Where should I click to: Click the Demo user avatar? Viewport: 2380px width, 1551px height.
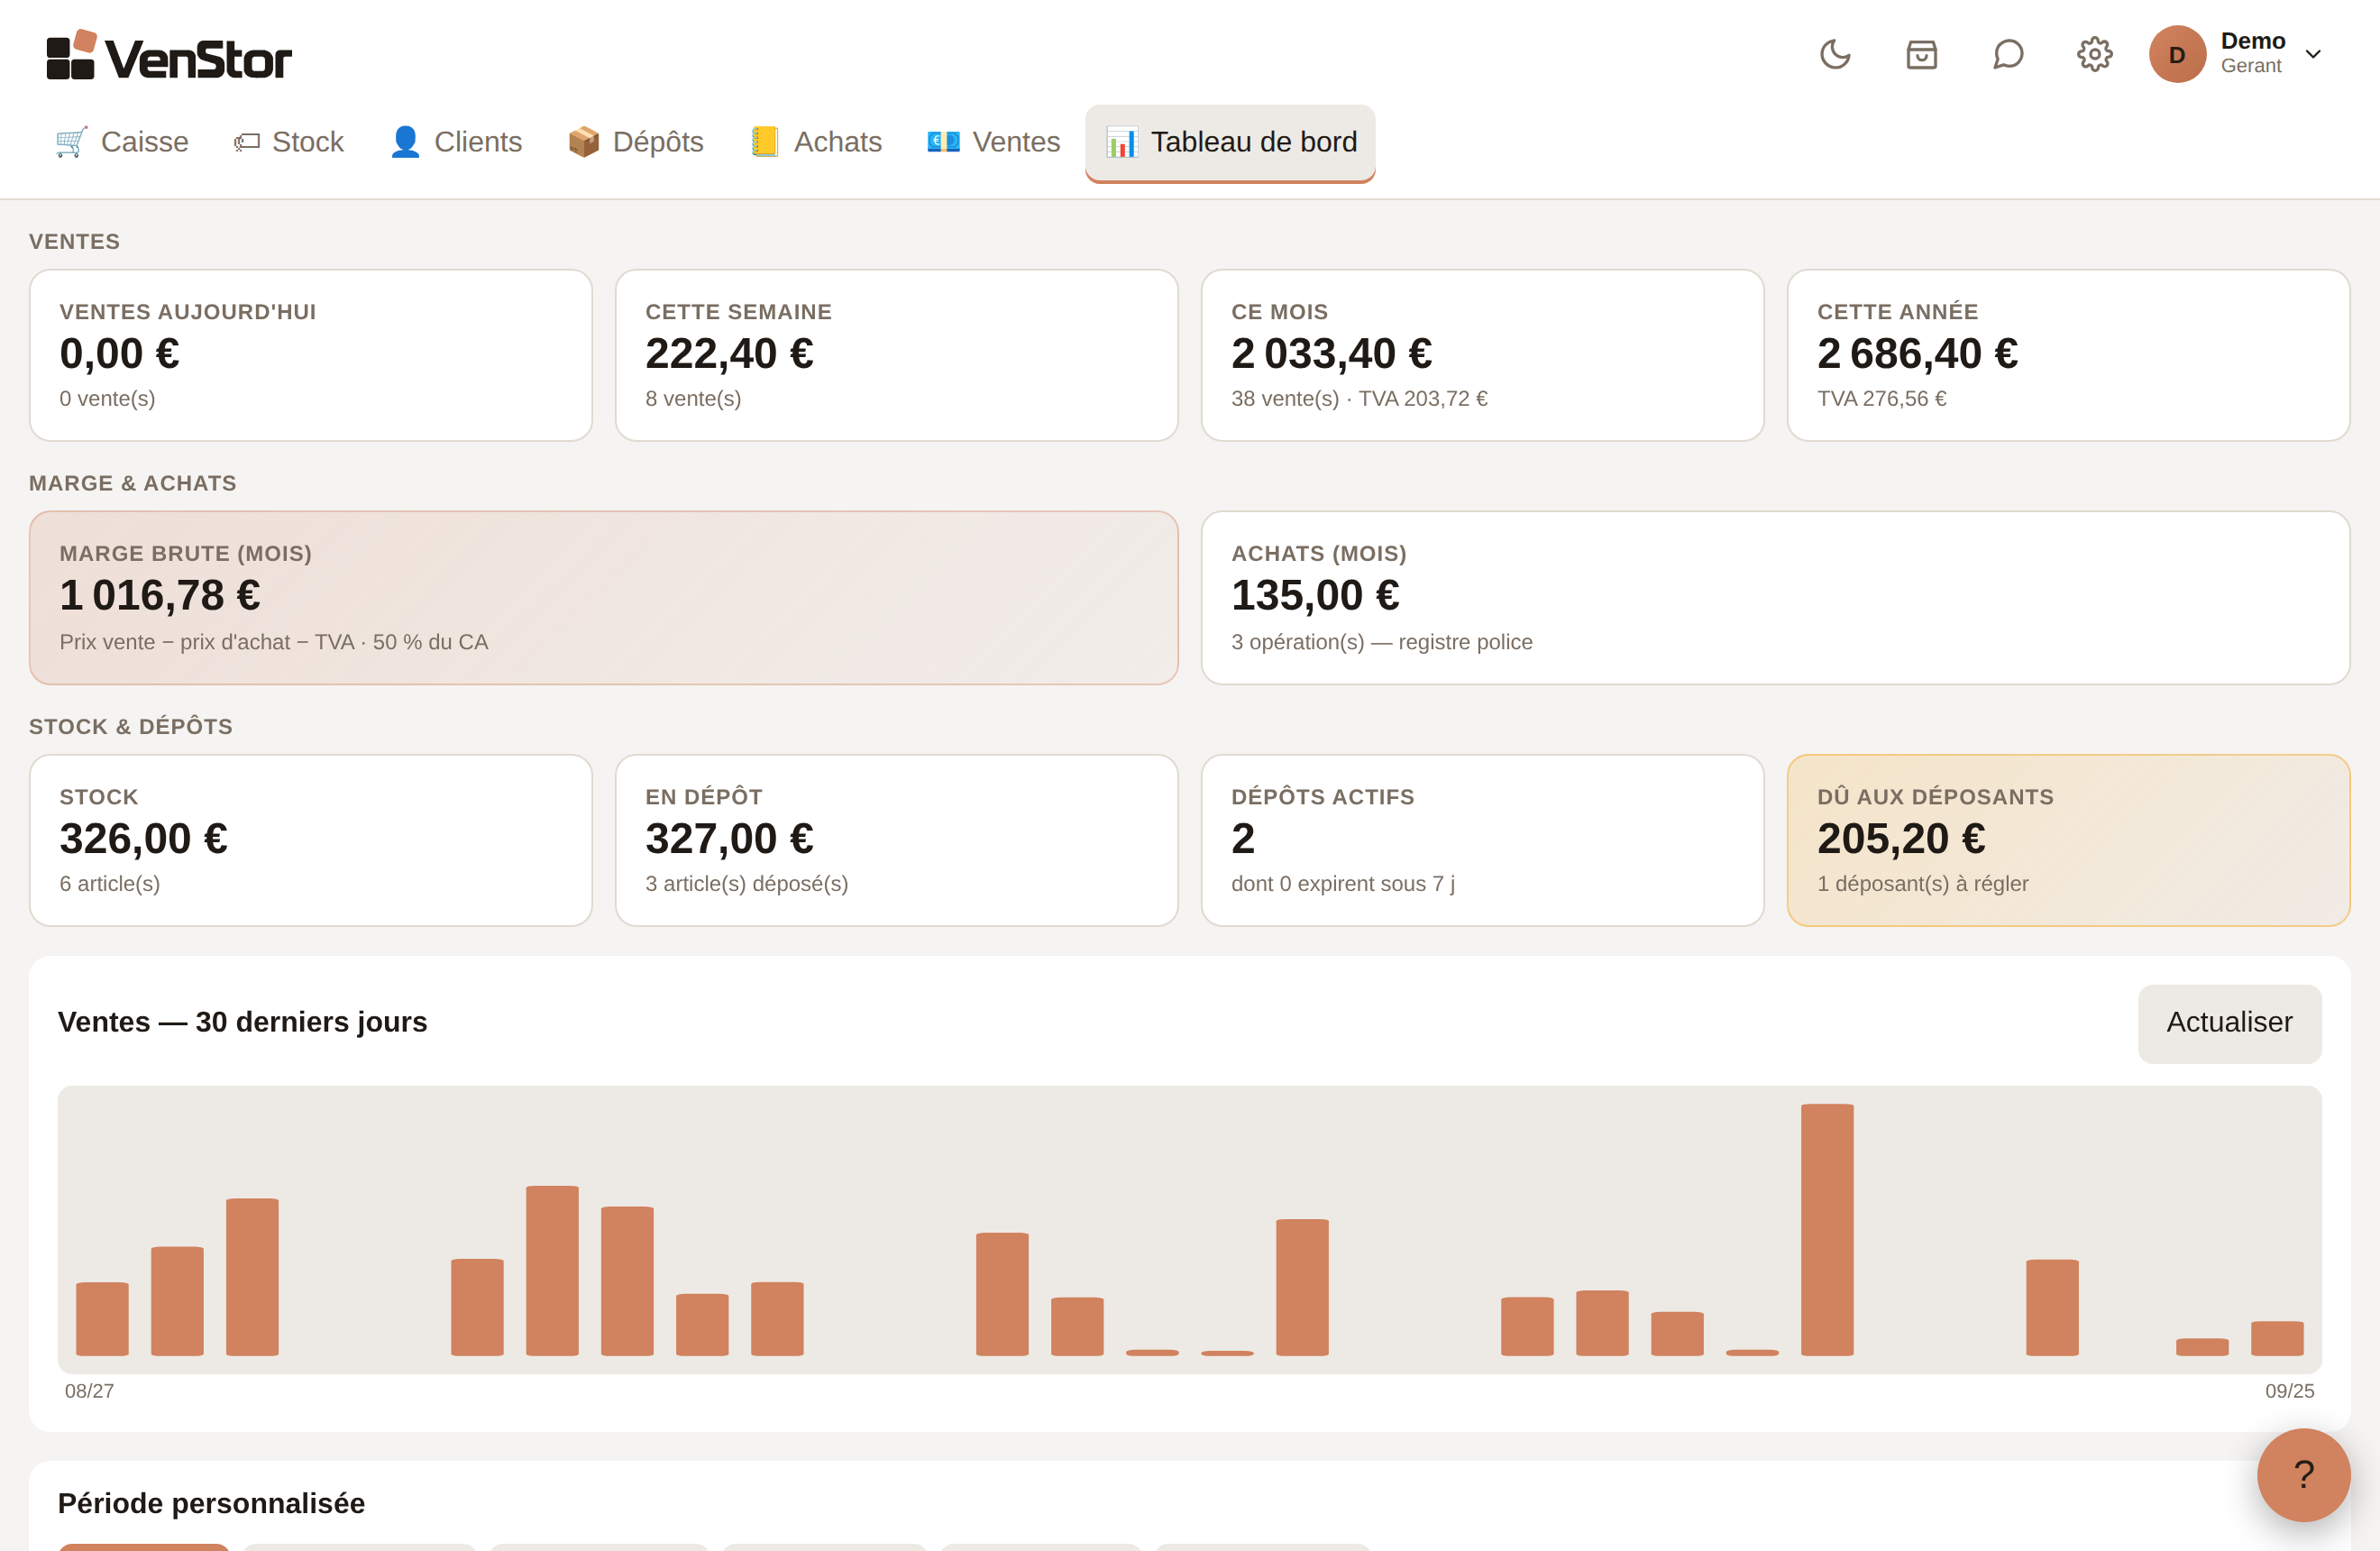[2177, 54]
